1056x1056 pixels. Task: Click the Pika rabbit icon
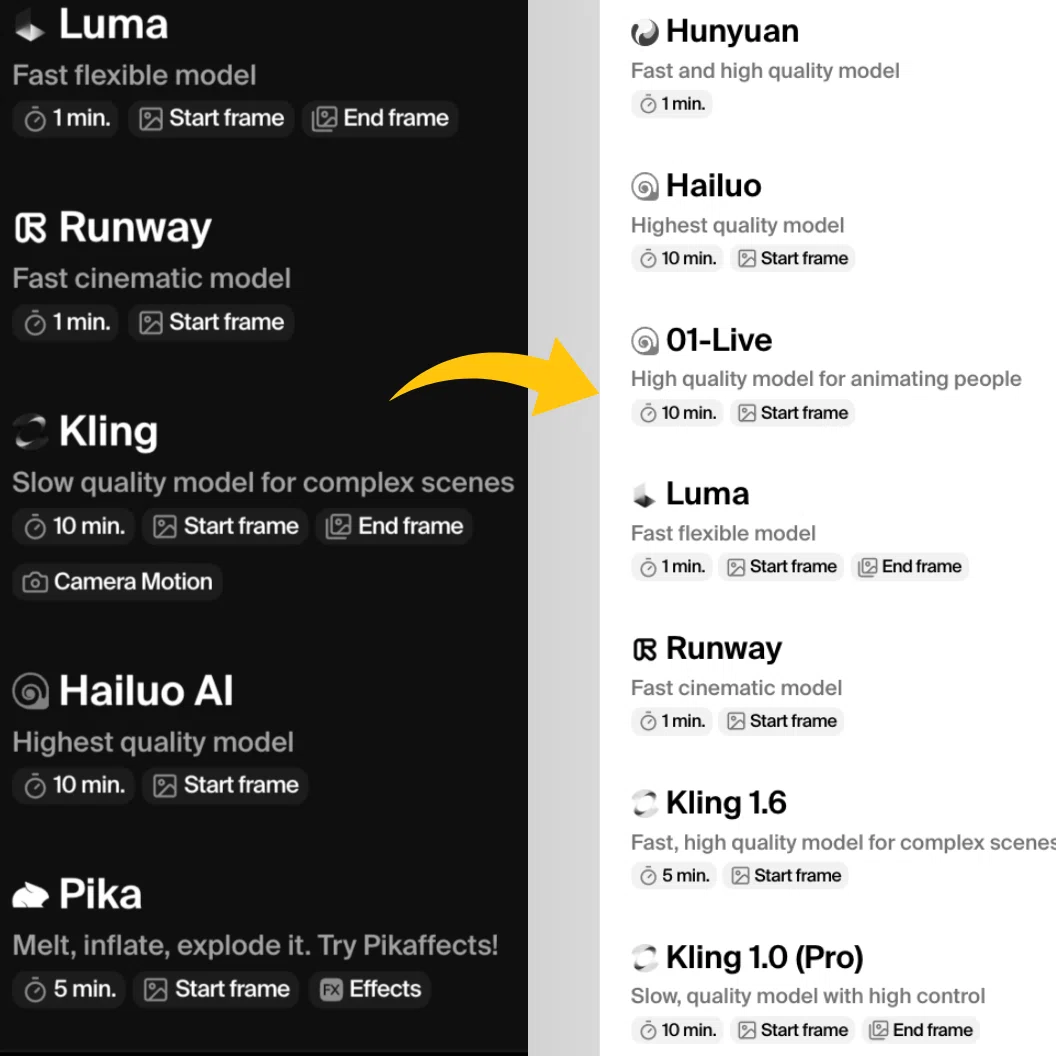point(30,895)
